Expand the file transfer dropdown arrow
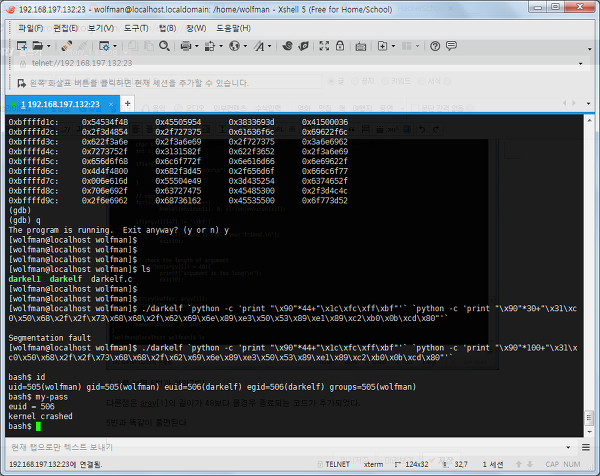Viewport: 600px width, 476px height. [x=221, y=46]
